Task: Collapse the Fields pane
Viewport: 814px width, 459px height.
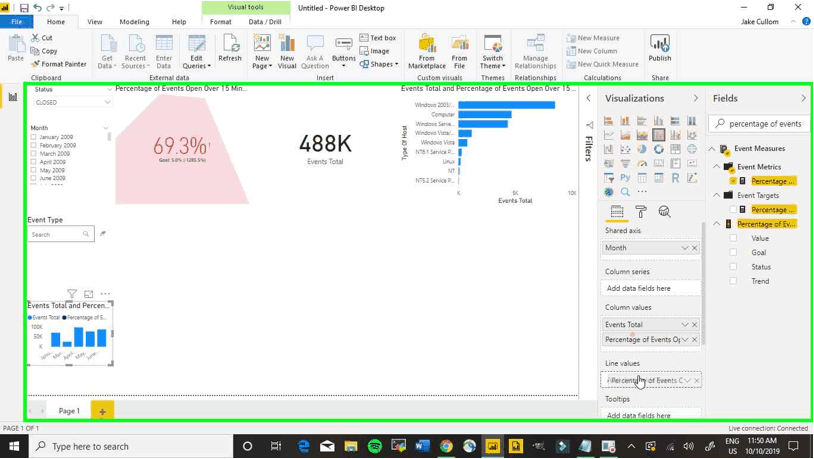Action: pos(803,98)
